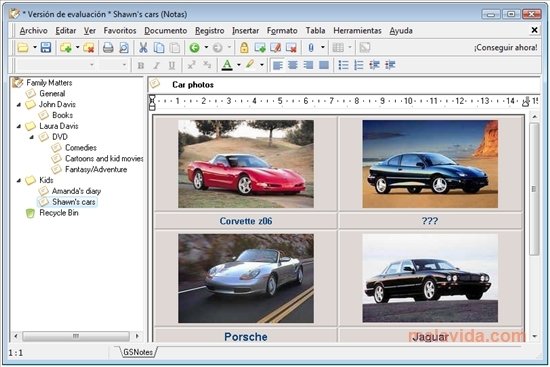Select Amanda's diary note

pyautogui.click(x=76, y=191)
